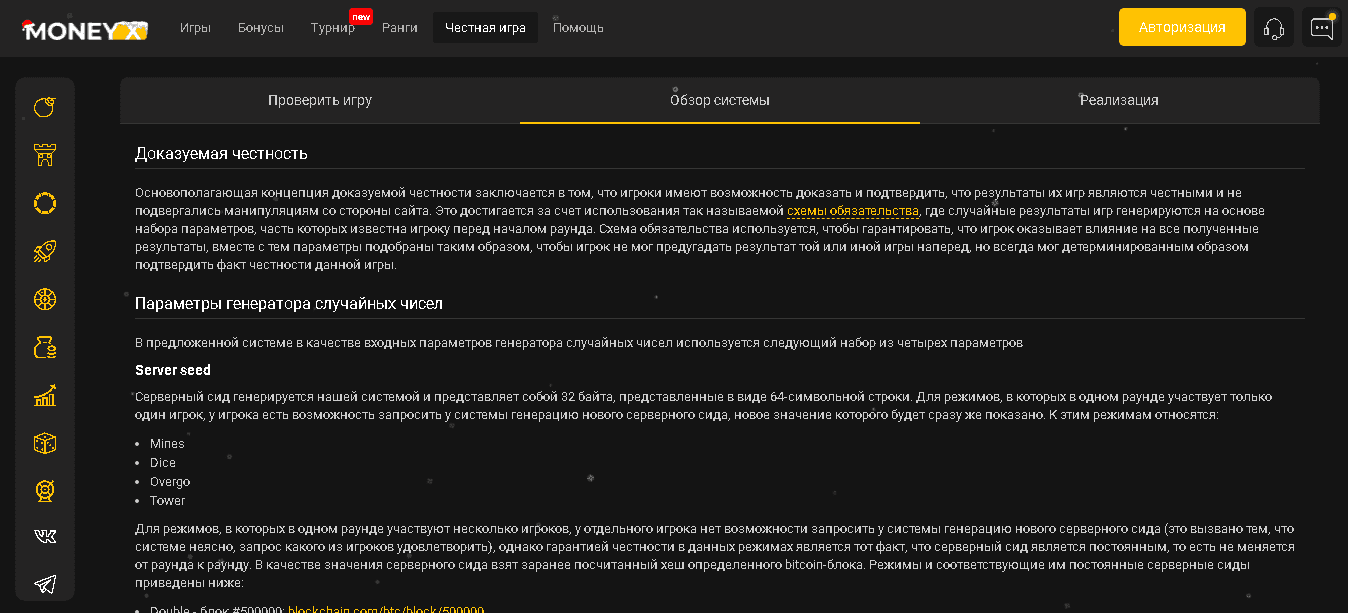Click the money bag with coins icon
1348x613 pixels.
(x=45, y=347)
